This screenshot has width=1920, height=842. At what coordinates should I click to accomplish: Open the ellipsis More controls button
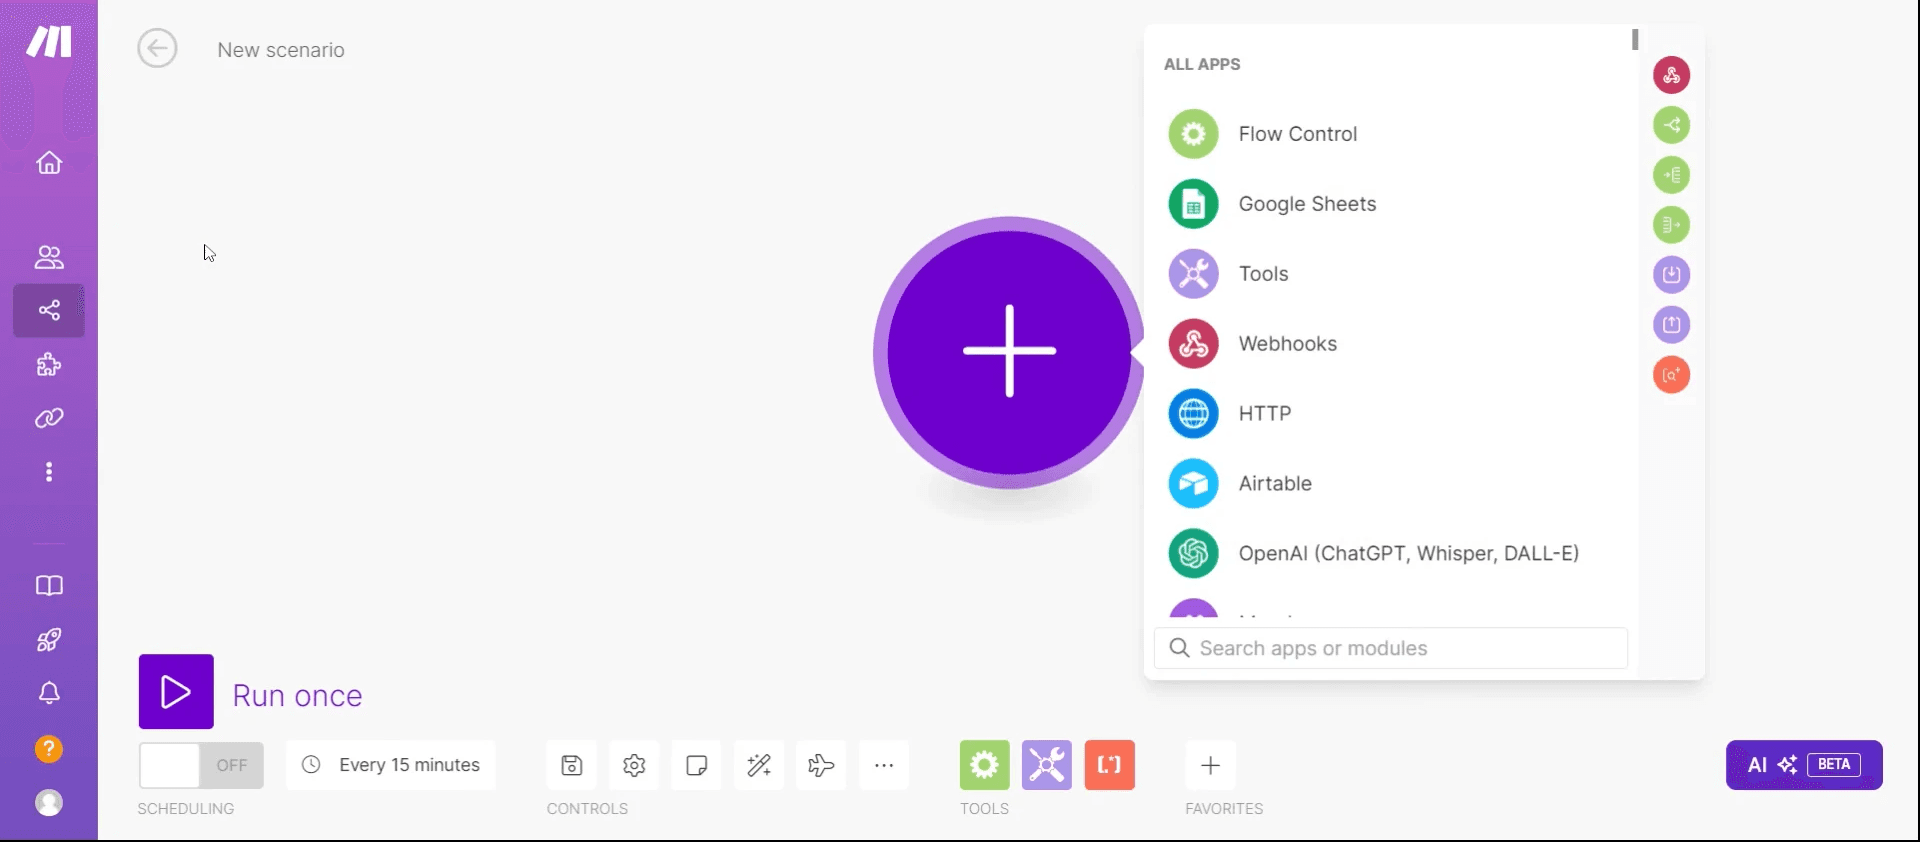click(884, 765)
